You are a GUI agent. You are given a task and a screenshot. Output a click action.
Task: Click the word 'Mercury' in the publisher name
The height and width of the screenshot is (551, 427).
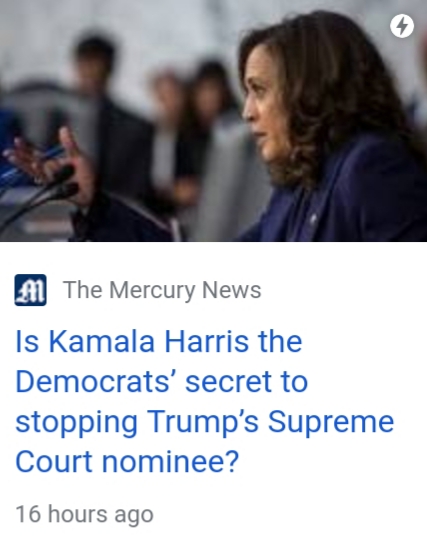coord(152,291)
